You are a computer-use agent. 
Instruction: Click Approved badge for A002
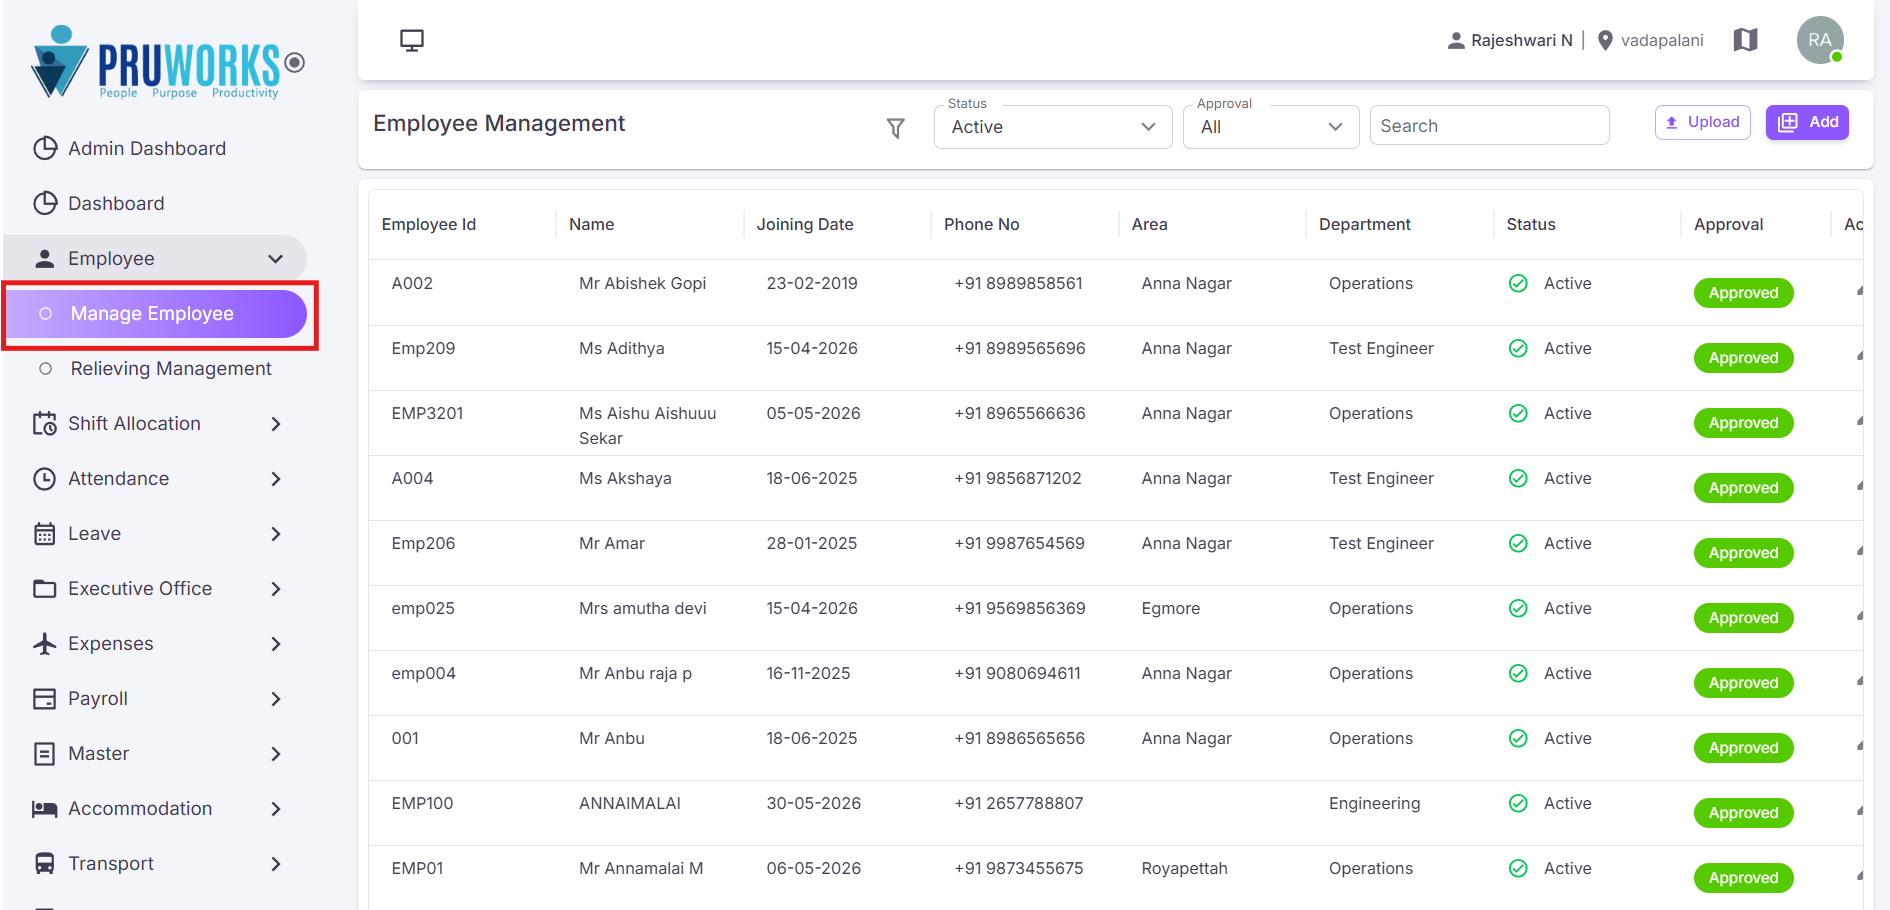1743,293
